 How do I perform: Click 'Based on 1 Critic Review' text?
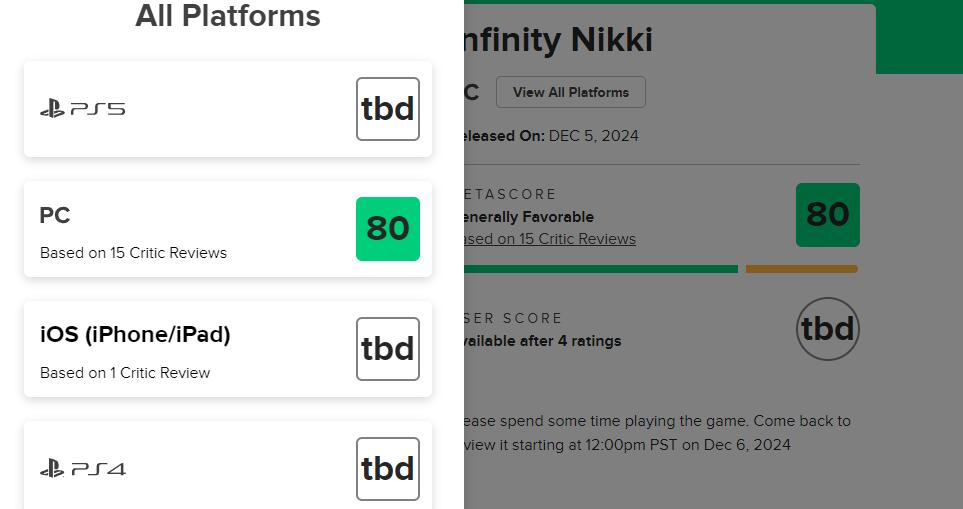tap(125, 373)
